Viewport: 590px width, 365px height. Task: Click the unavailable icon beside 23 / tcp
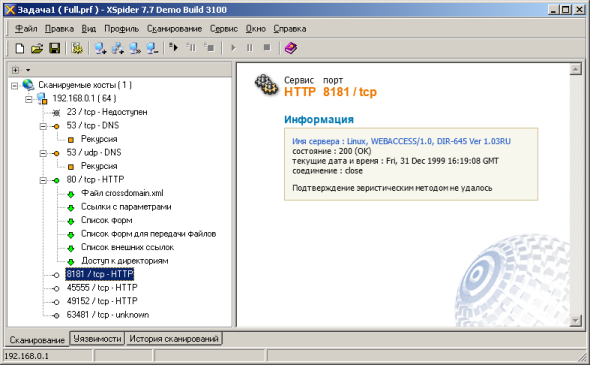pyautogui.click(x=56, y=113)
